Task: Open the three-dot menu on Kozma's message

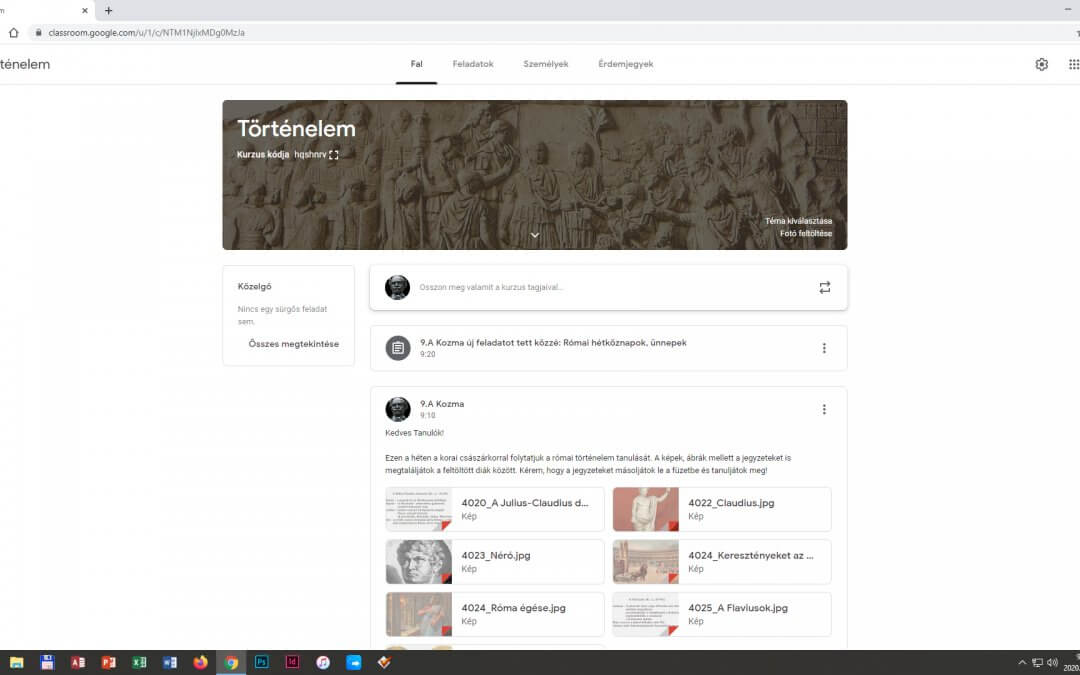Action: coord(824,408)
